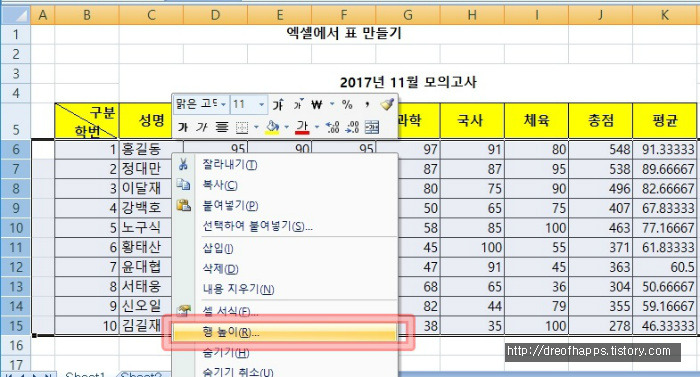The width and height of the screenshot is (700, 377).
Task: Select the 체육 header cell
Action: pyautogui.click(x=536, y=121)
